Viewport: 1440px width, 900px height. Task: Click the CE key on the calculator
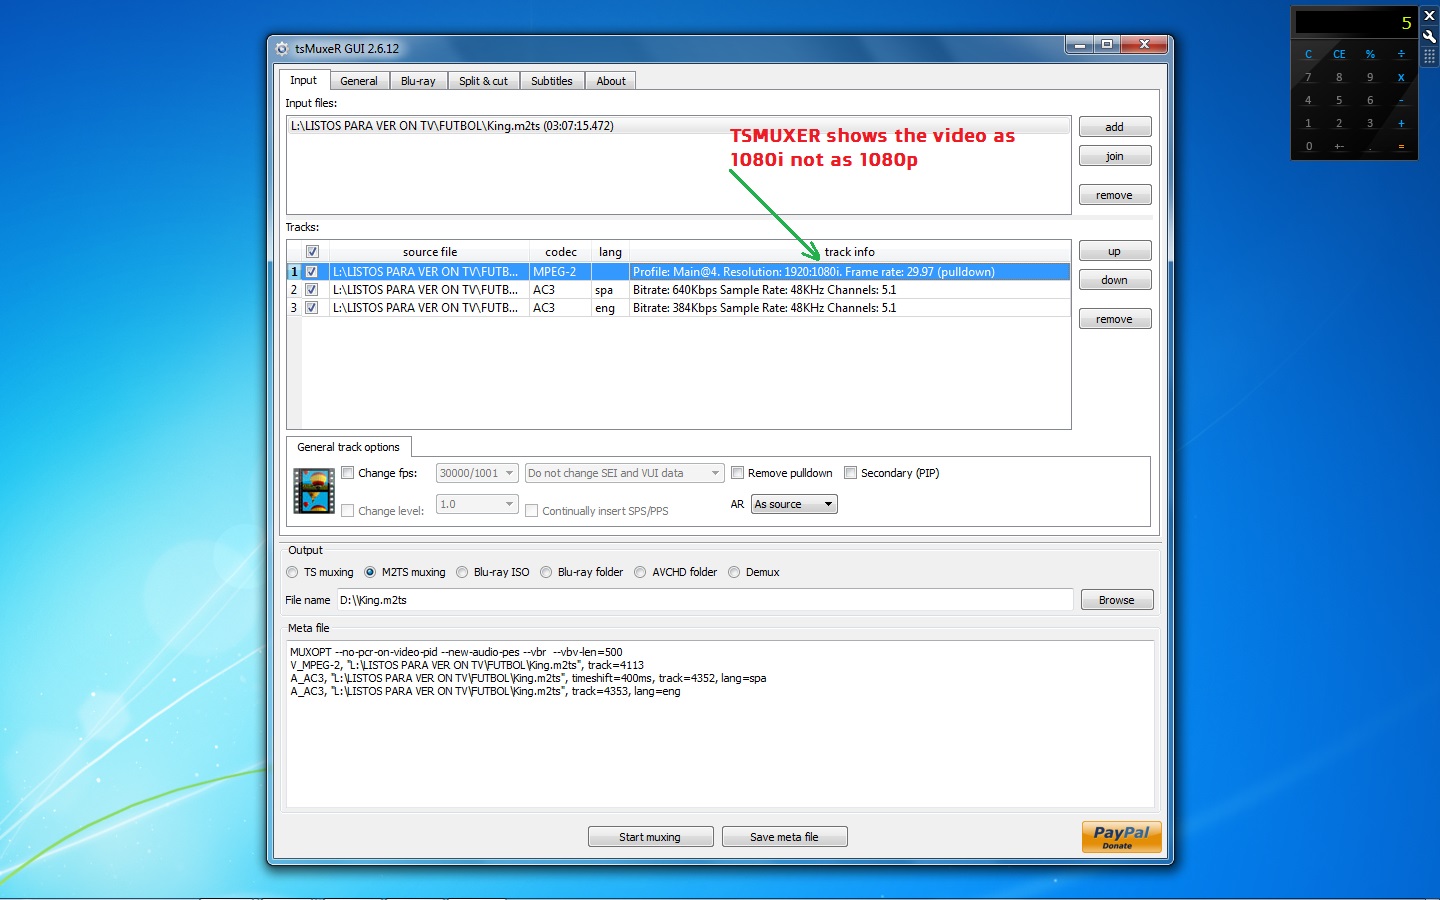point(1339,54)
